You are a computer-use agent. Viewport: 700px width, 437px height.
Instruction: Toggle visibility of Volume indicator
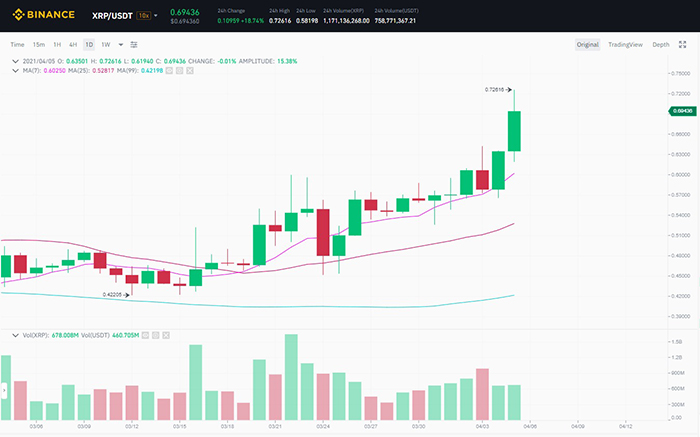(x=145, y=335)
